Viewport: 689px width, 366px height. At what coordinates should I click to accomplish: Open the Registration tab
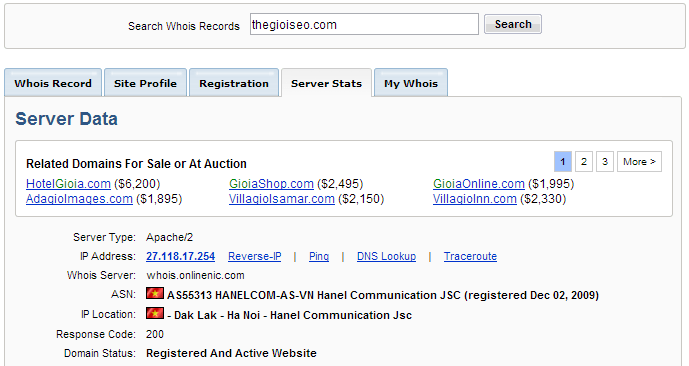tap(234, 83)
